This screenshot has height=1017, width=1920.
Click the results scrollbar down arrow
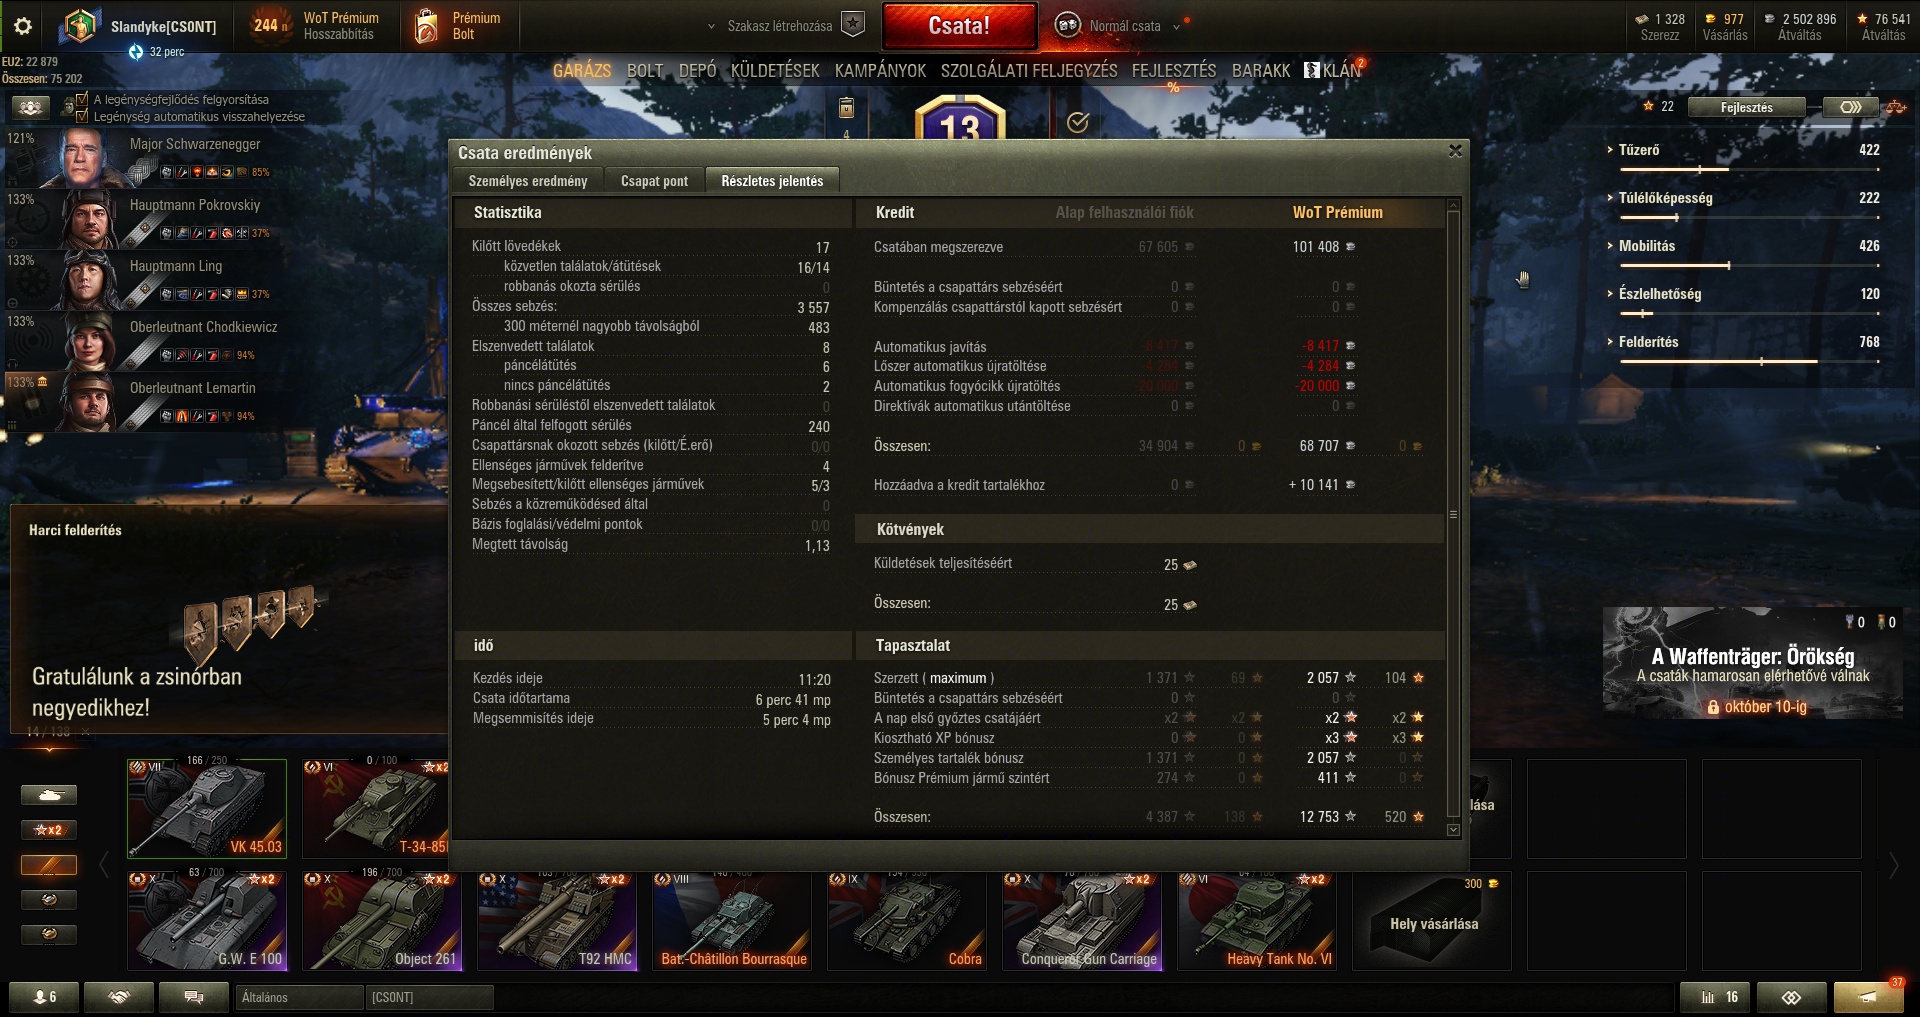tap(1453, 830)
